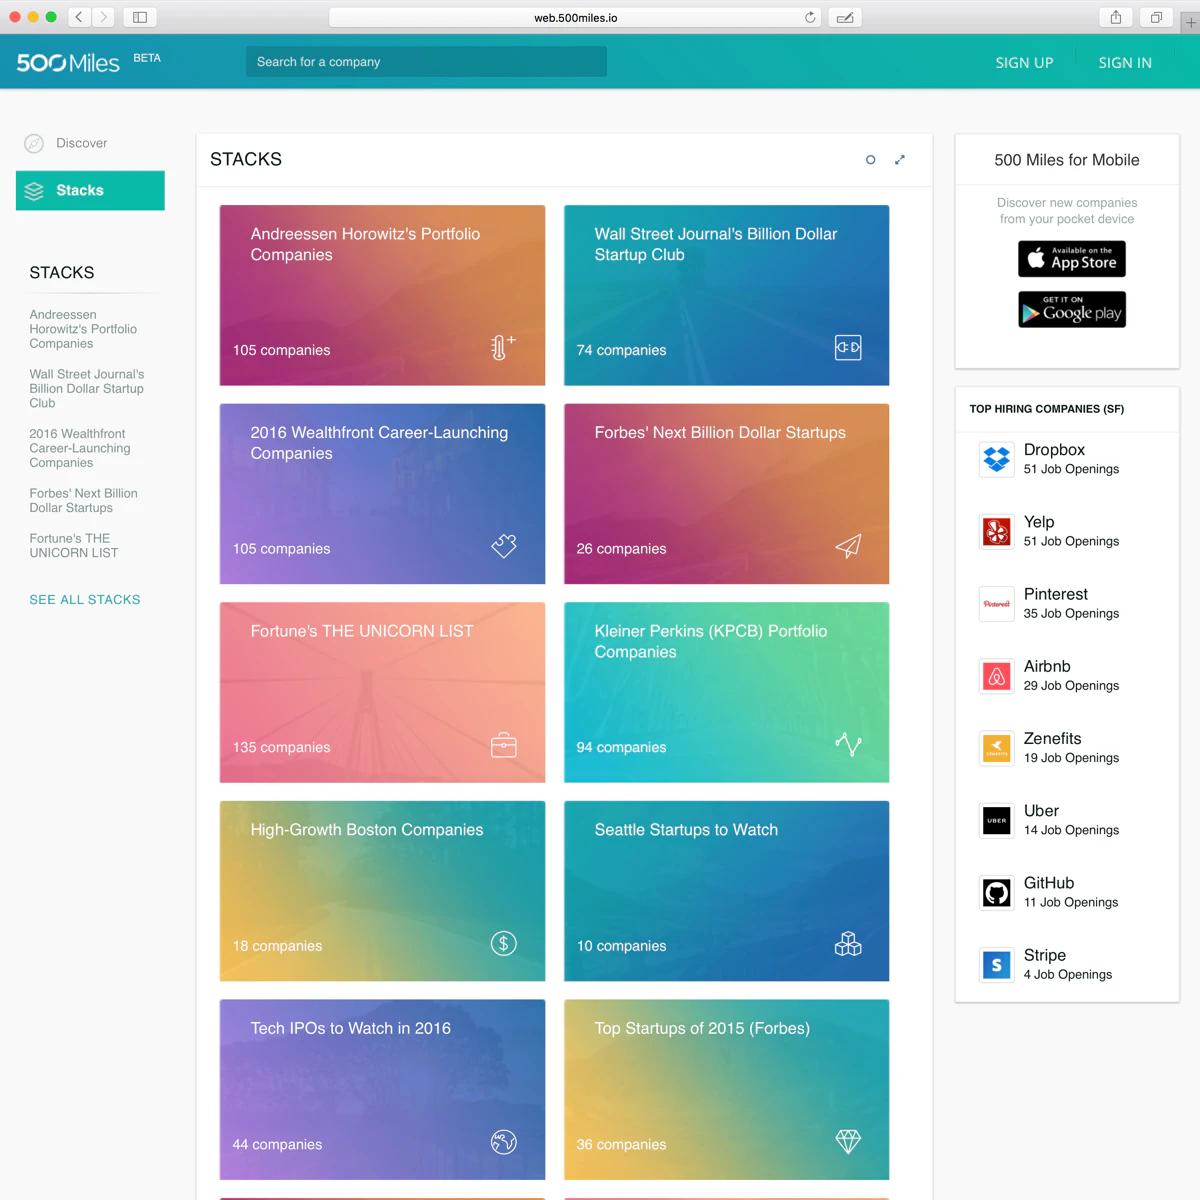Click graph icon on Kleiner Perkins card
This screenshot has width=1200, height=1200.
[848, 744]
